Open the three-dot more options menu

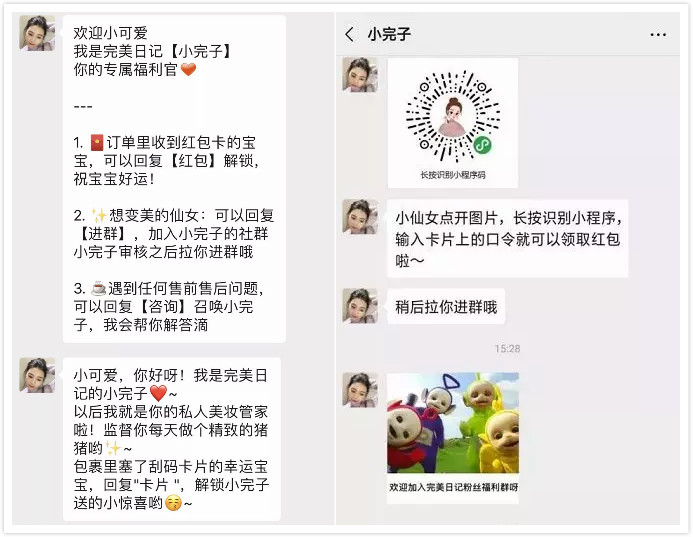pos(658,34)
